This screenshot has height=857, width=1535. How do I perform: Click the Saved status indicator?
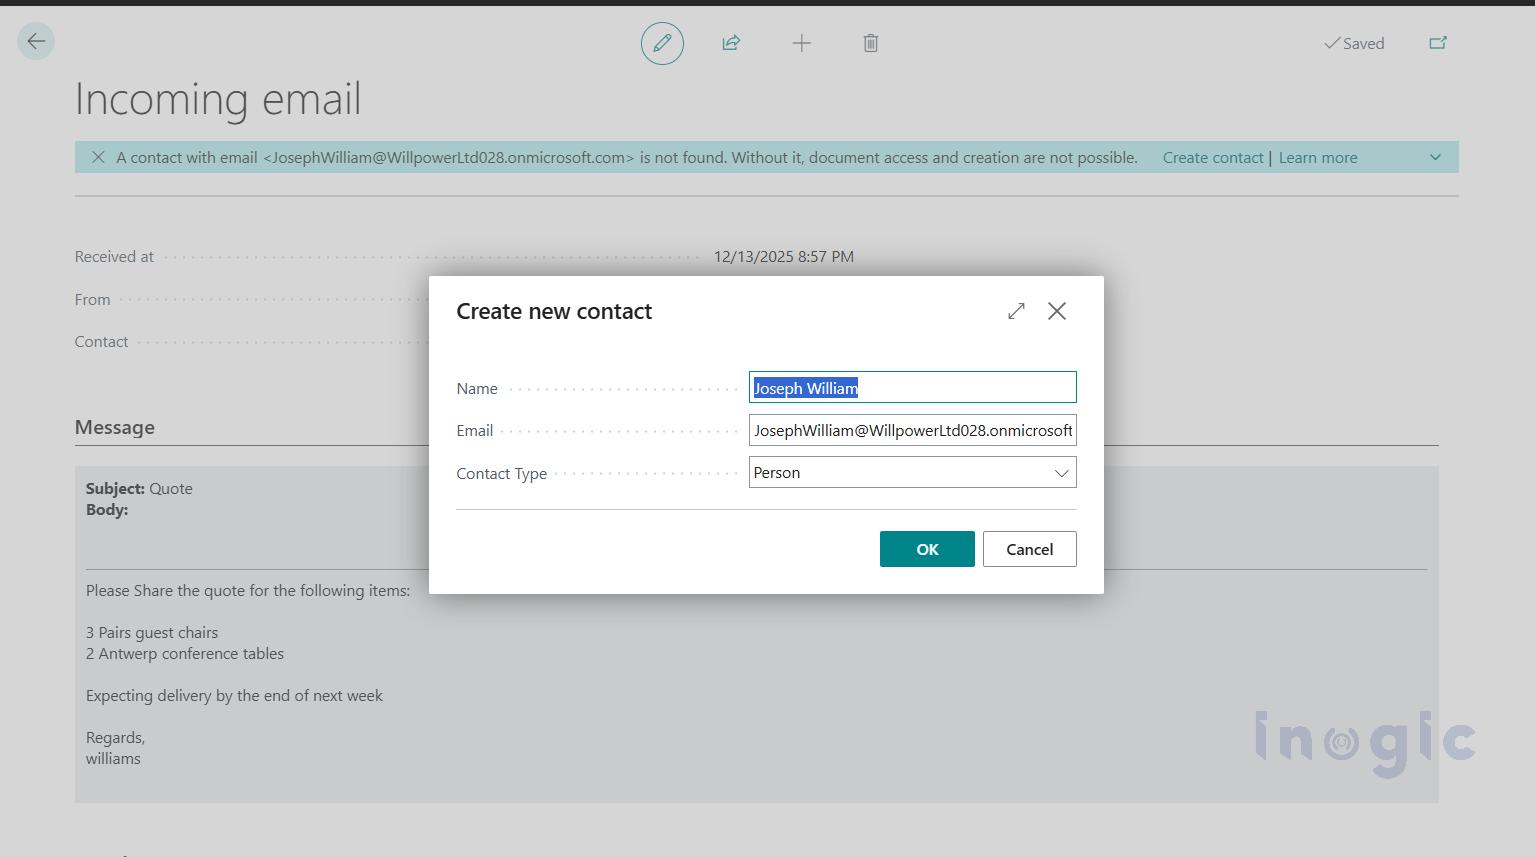tap(1354, 43)
